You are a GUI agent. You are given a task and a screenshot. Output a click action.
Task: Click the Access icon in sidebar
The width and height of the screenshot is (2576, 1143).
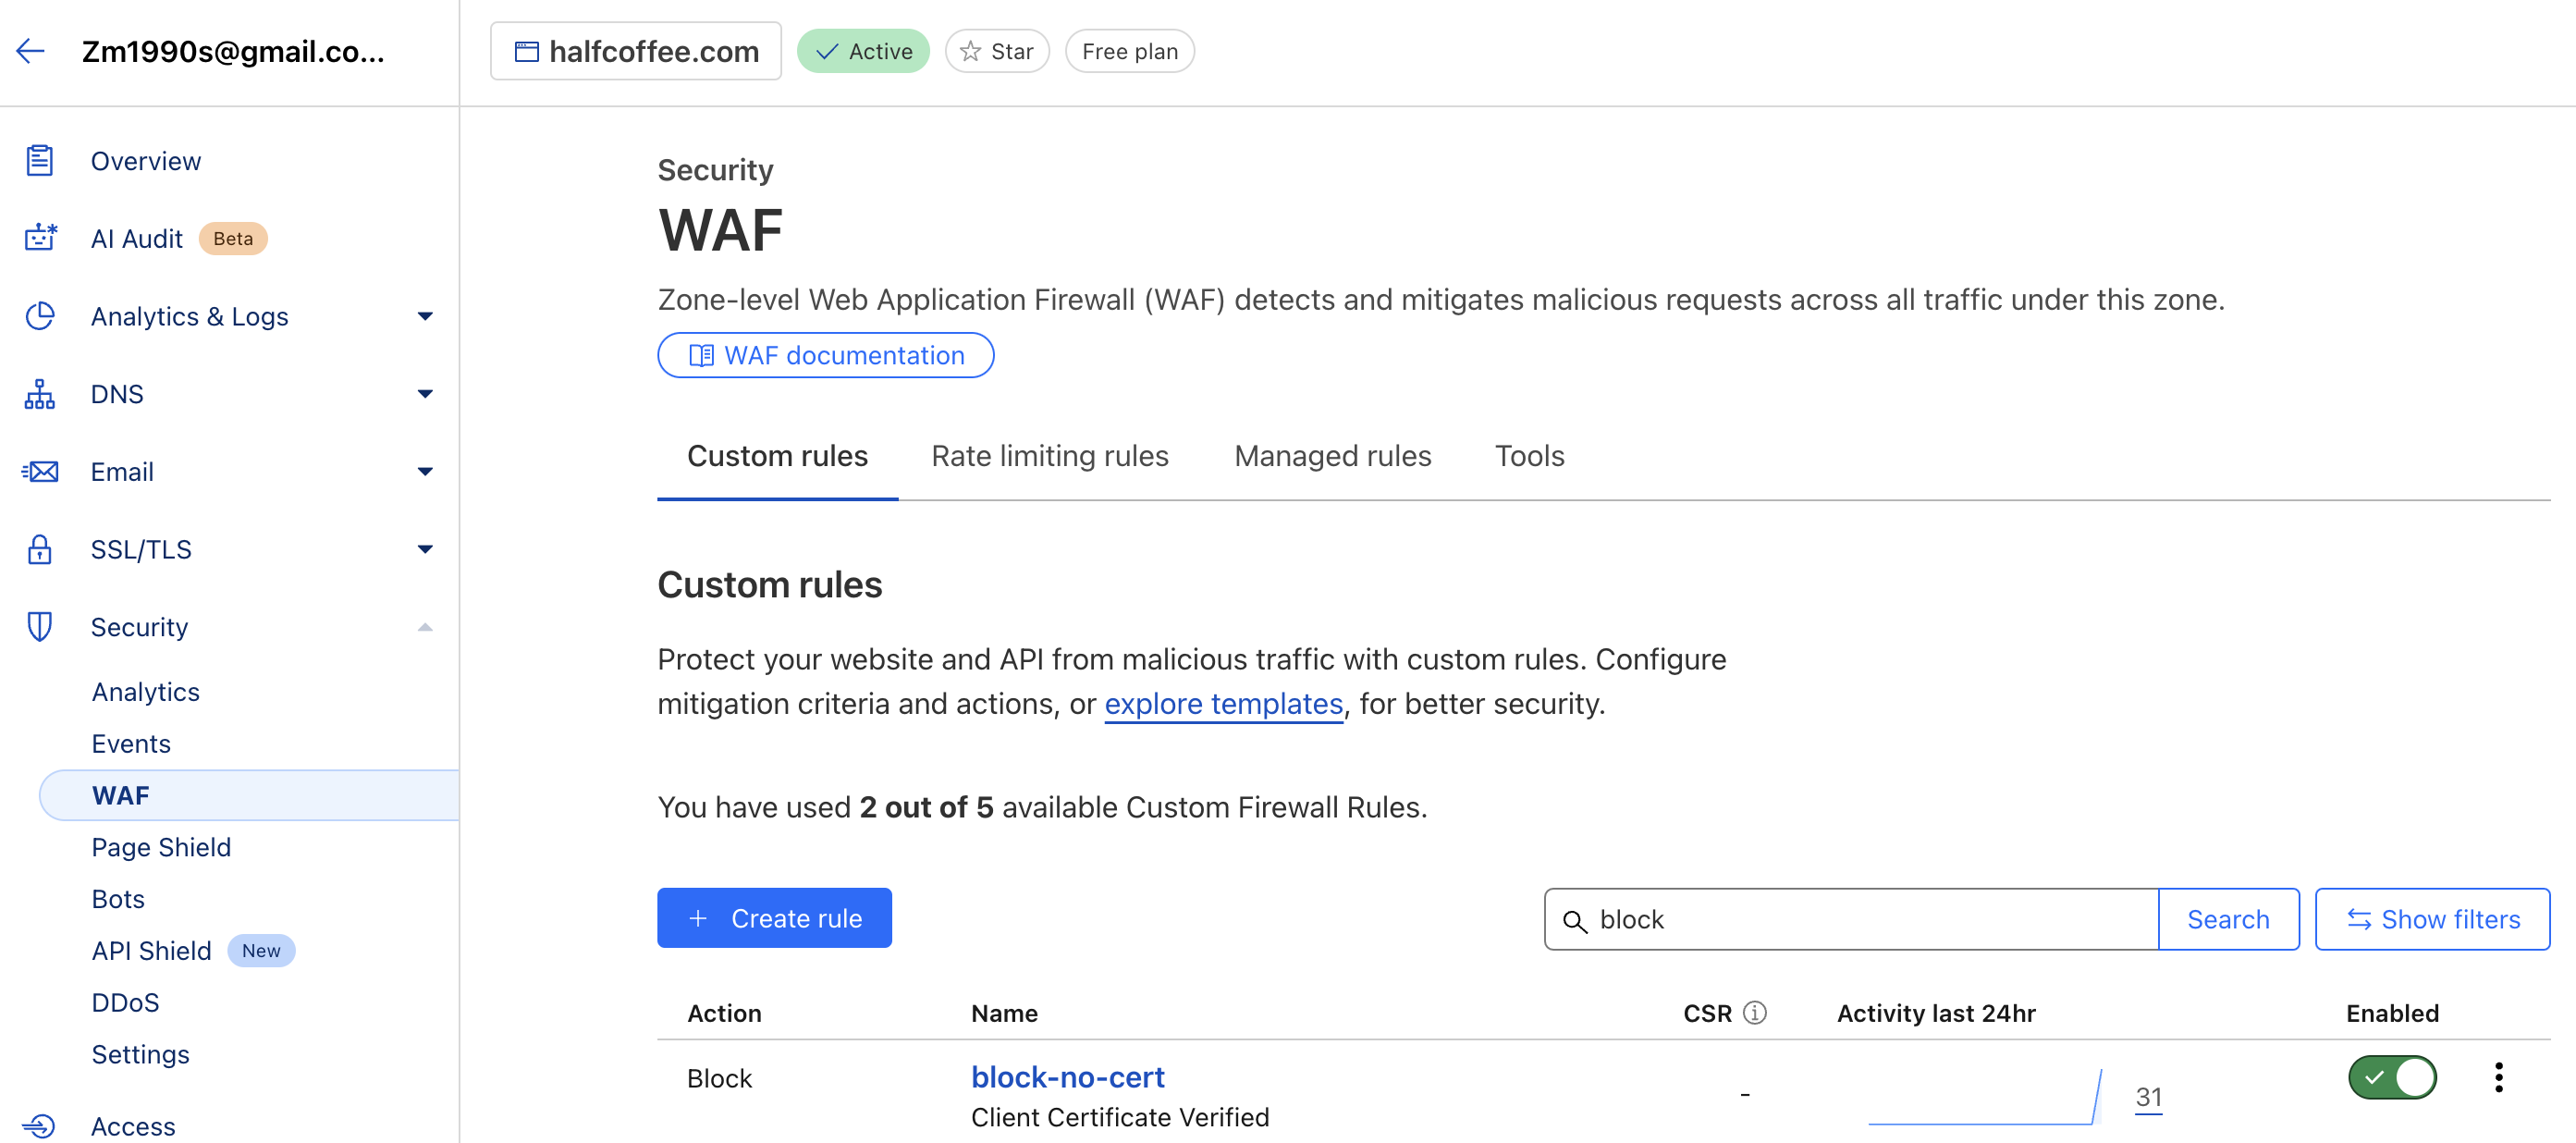click(x=40, y=1126)
